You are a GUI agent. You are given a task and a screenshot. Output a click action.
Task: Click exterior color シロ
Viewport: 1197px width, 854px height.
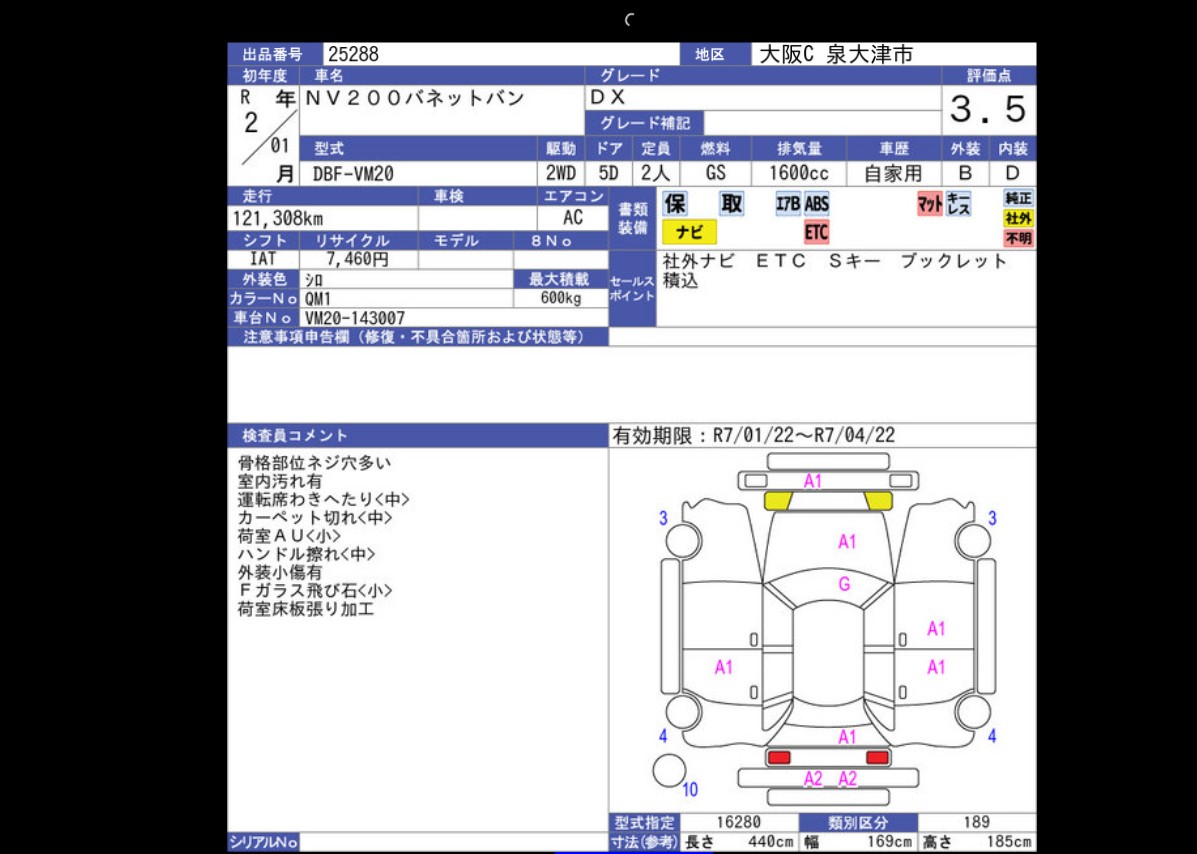pyautogui.click(x=314, y=279)
